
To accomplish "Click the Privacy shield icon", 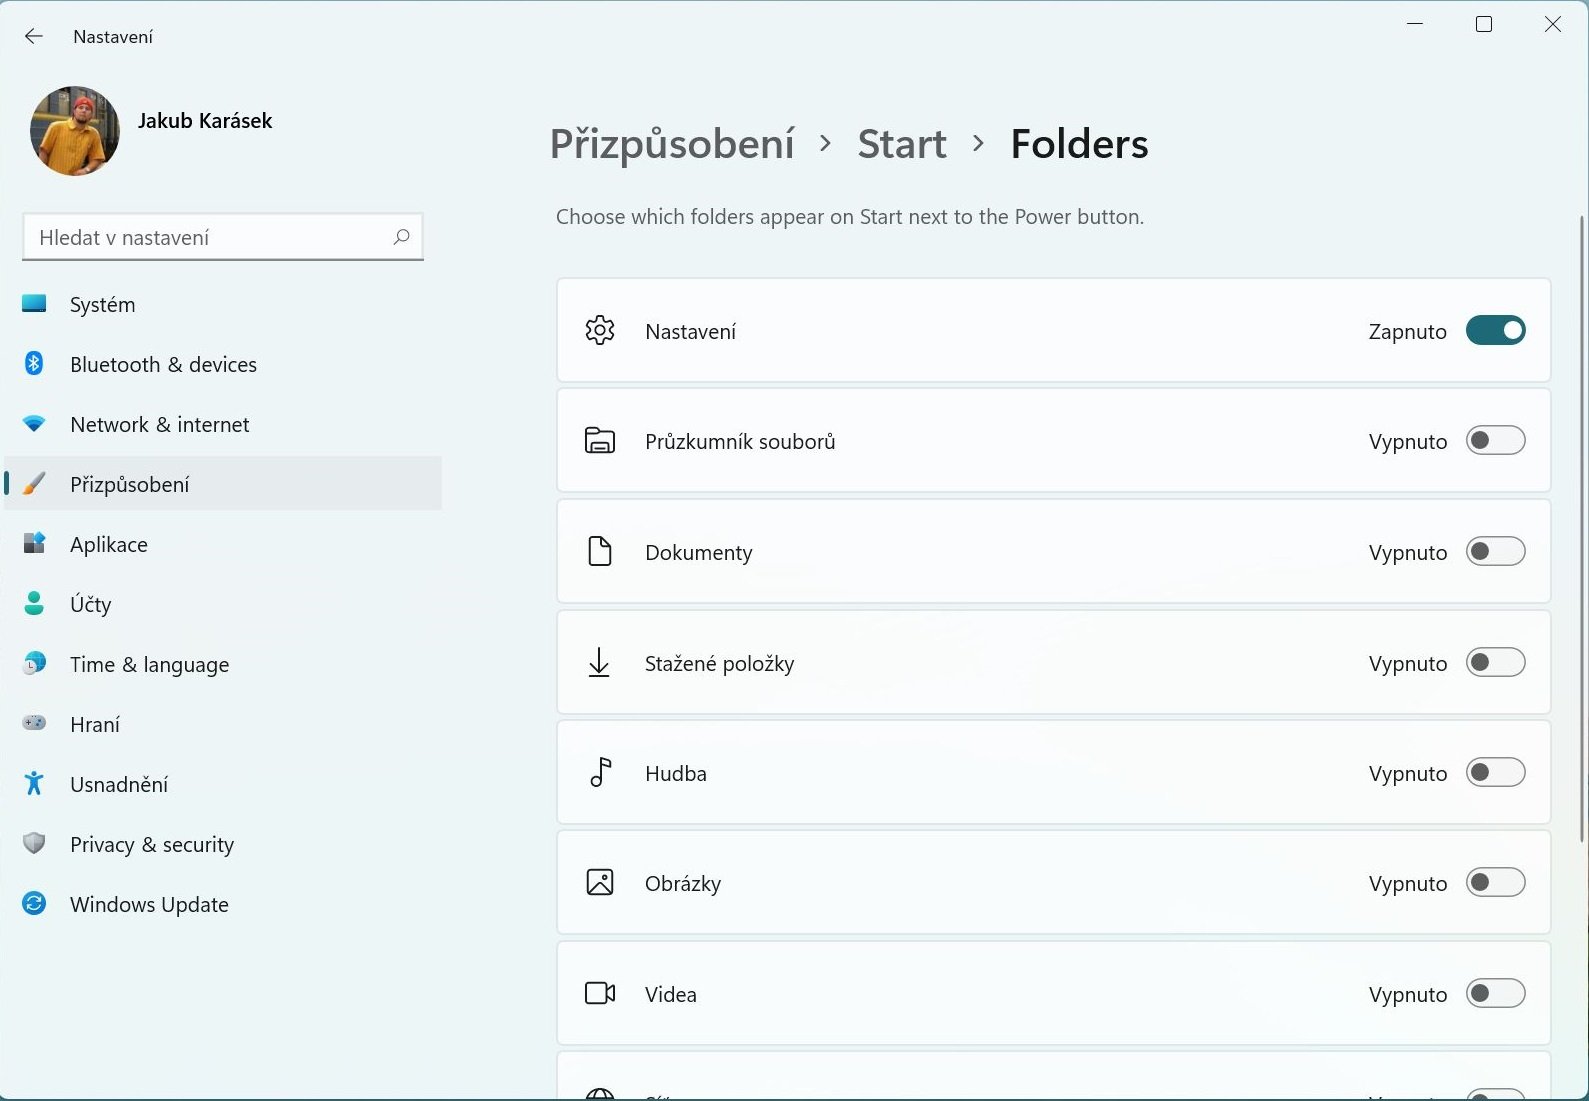I will click(x=34, y=843).
